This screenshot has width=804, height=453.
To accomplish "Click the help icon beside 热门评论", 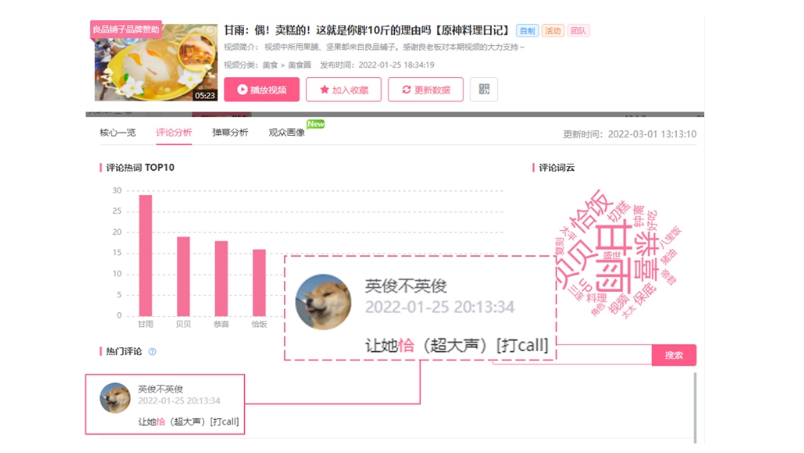I will 152,351.
